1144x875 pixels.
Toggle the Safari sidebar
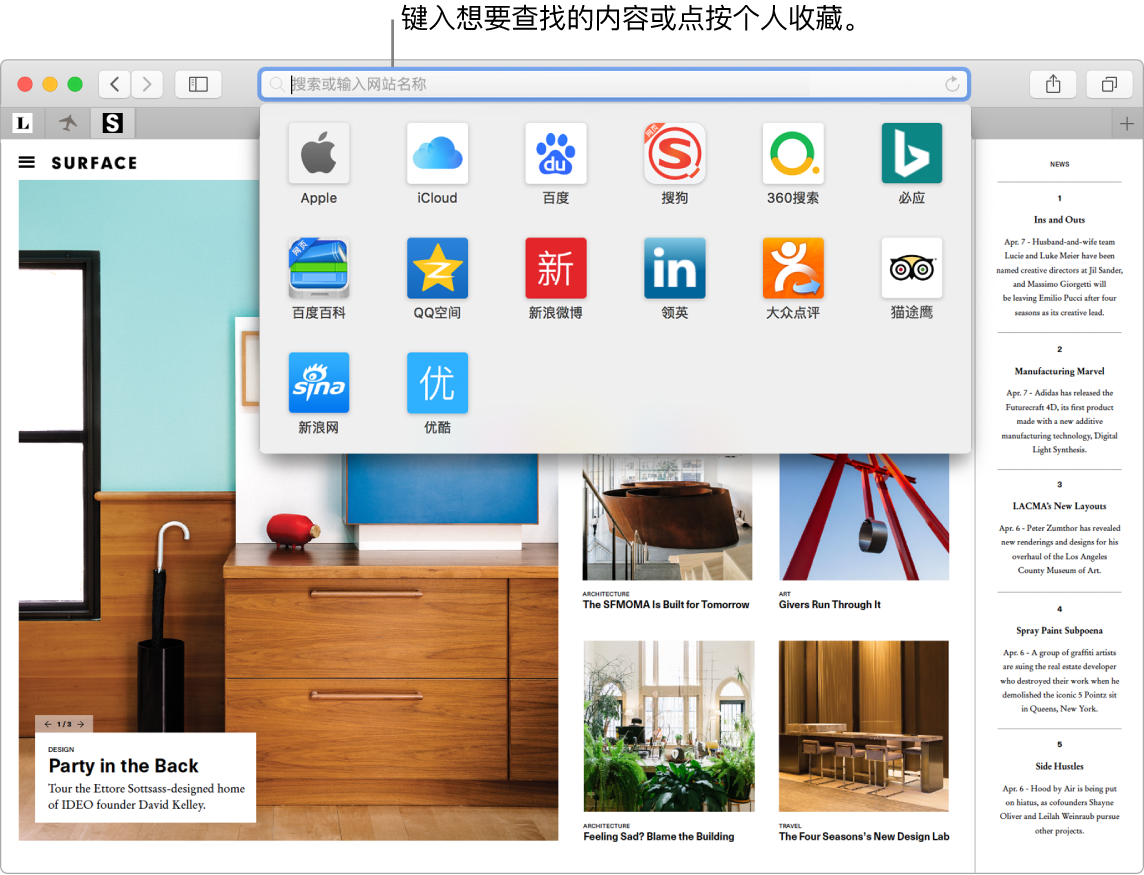[198, 84]
